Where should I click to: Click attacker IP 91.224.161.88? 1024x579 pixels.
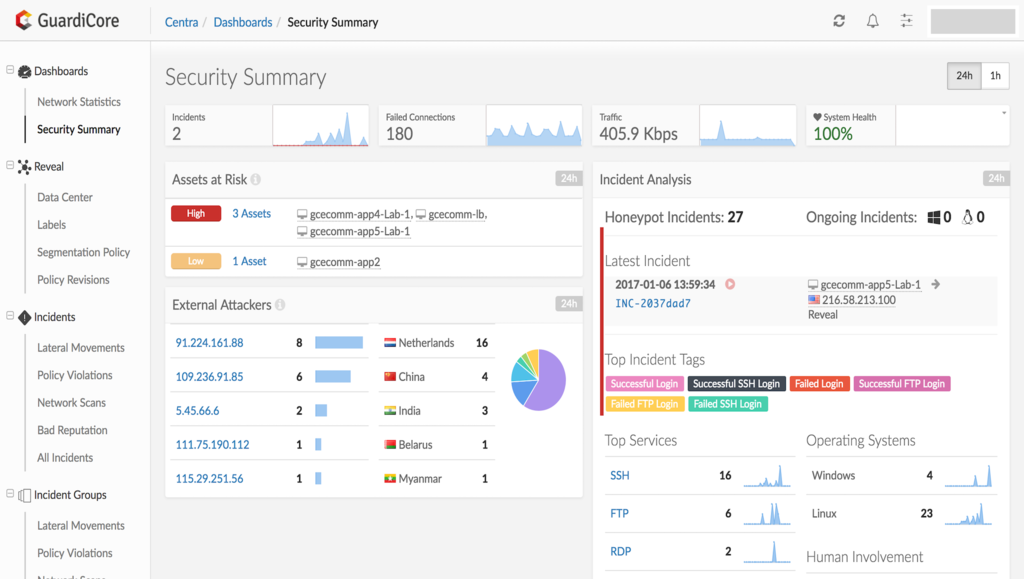(210, 343)
